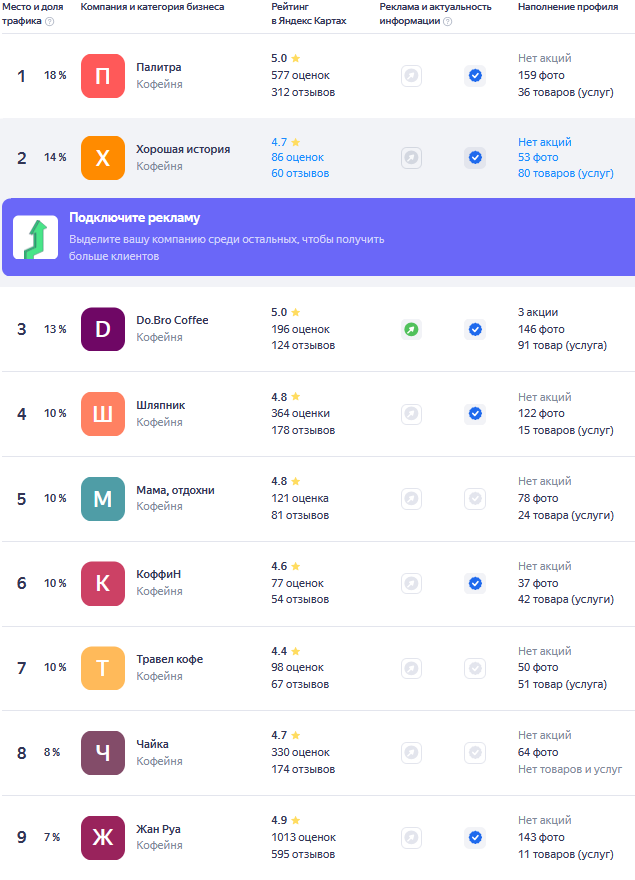Click the green arrow icon in ad banner
The width and height of the screenshot is (635, 880).
click(35, 237)
